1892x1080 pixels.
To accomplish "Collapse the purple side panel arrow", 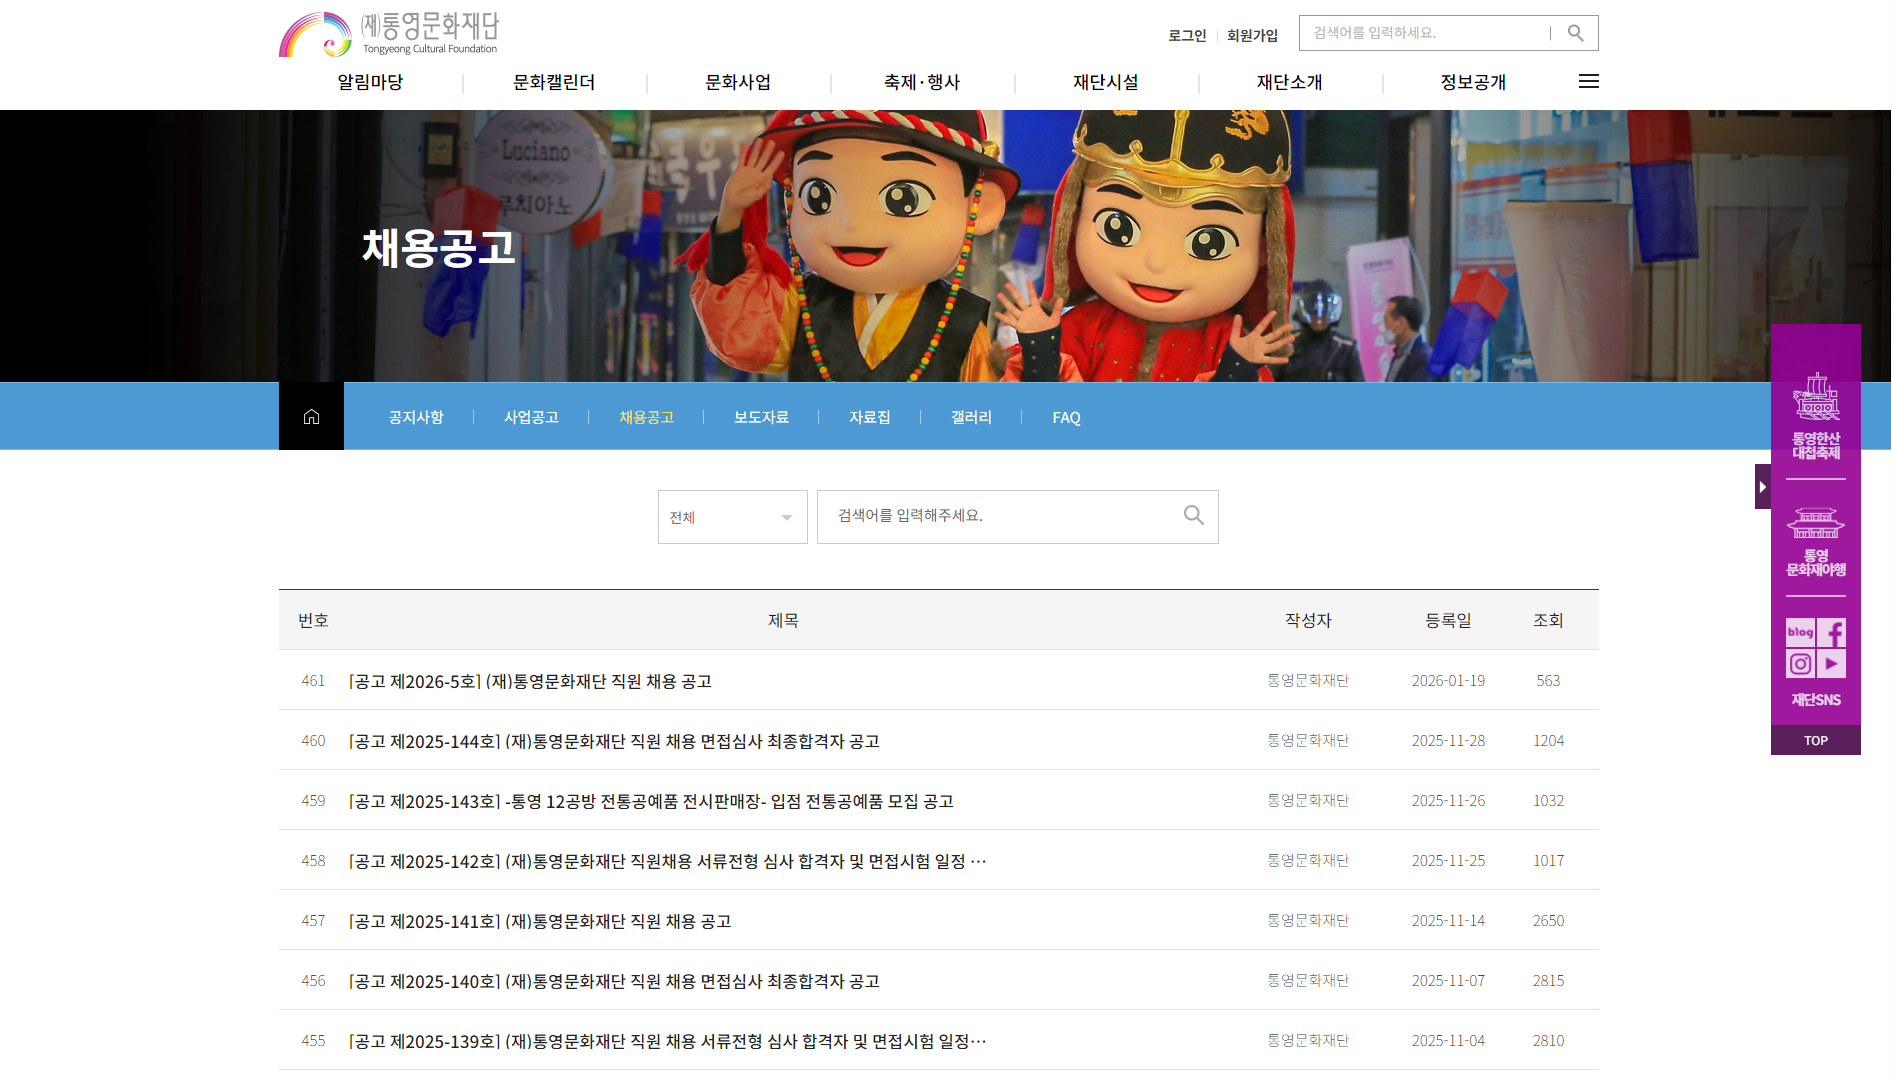I will tap(1762, 487).
